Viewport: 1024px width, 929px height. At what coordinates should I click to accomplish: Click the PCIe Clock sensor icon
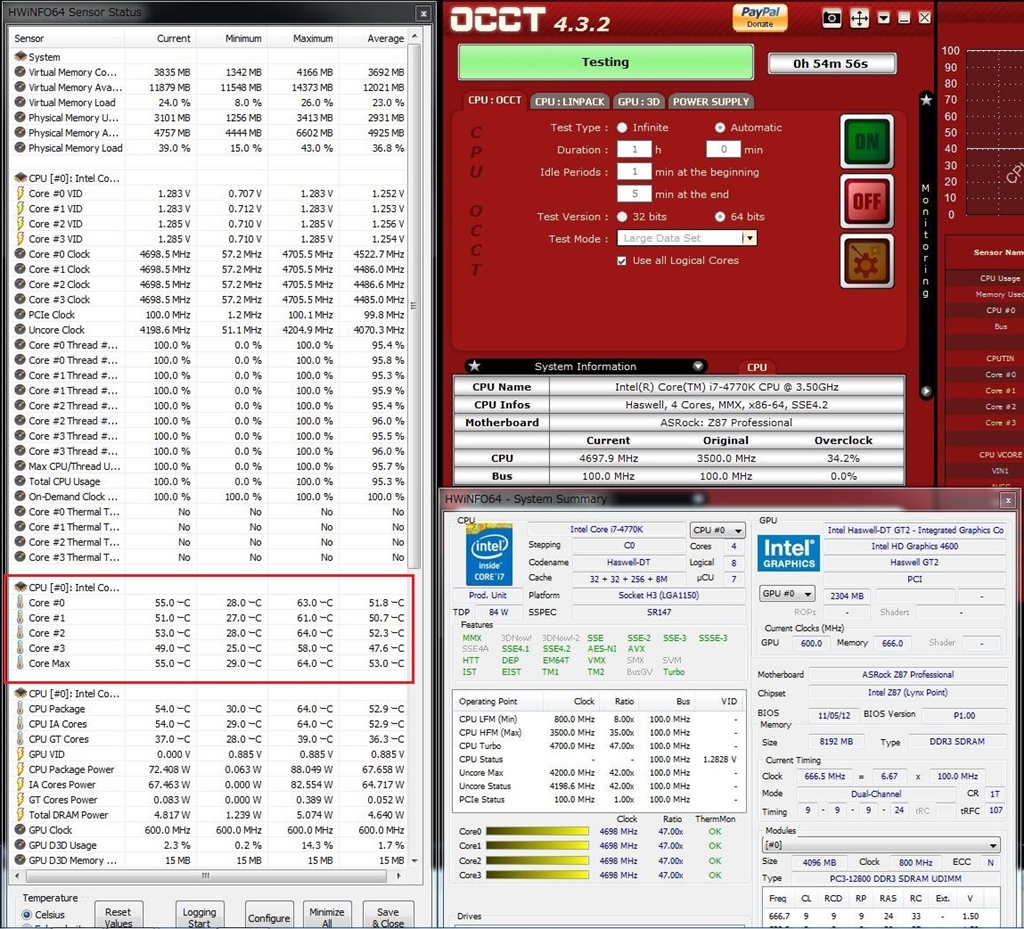(x=20, y=315)
